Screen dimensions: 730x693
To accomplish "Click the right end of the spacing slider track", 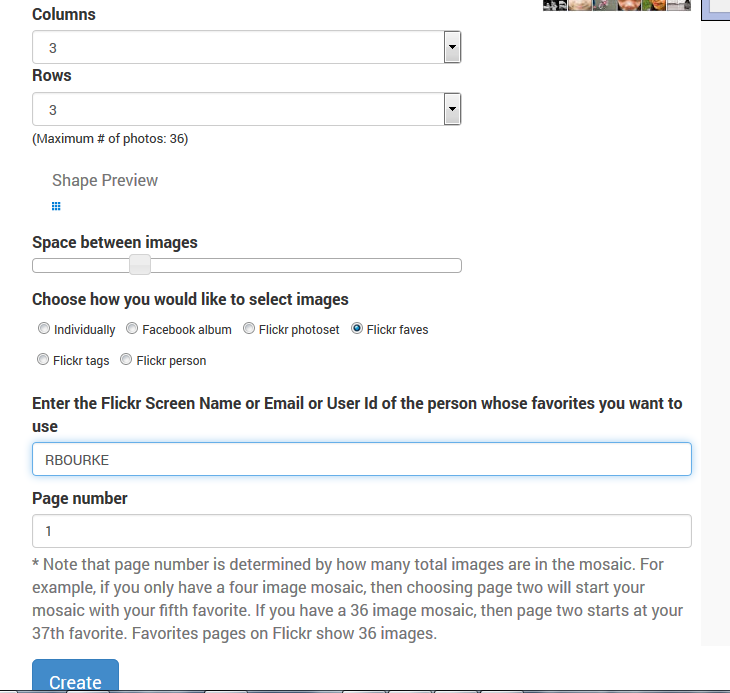I will pos(456,265).
